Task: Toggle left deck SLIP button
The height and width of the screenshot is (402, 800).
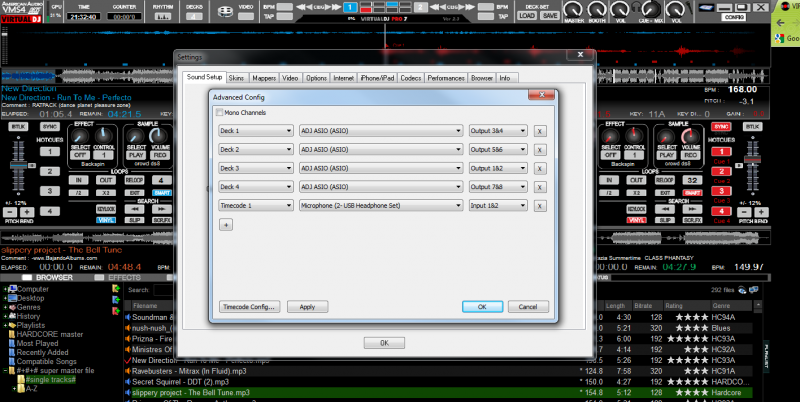Action: coord(135,220)
